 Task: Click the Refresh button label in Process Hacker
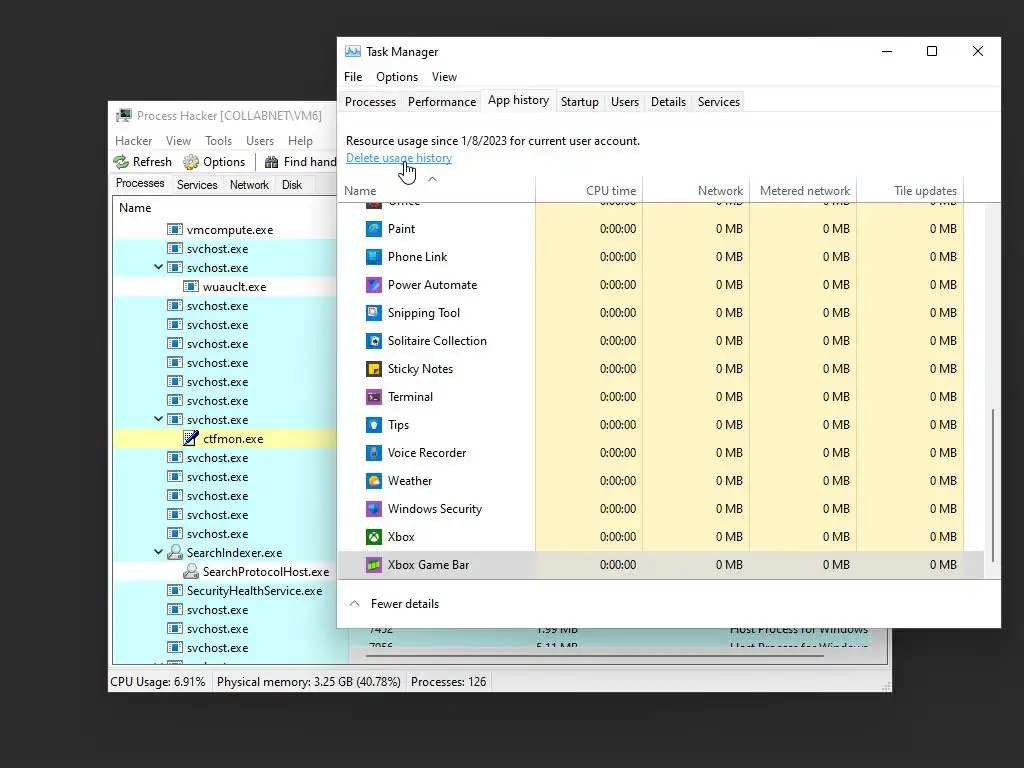(x=152, y=162)
